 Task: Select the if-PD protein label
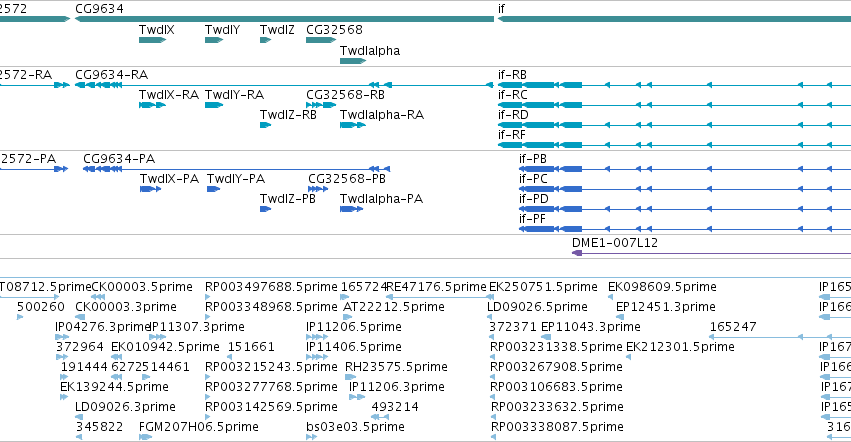point(534,199)
